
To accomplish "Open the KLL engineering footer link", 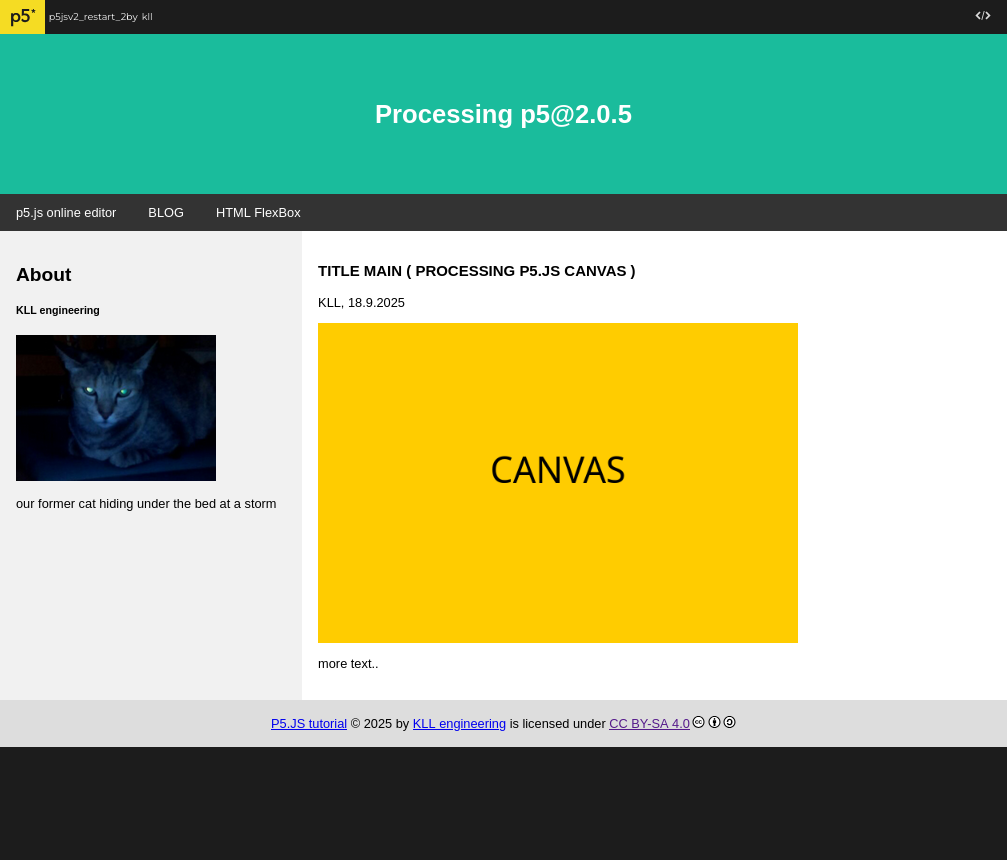I will tap(459, 724).
